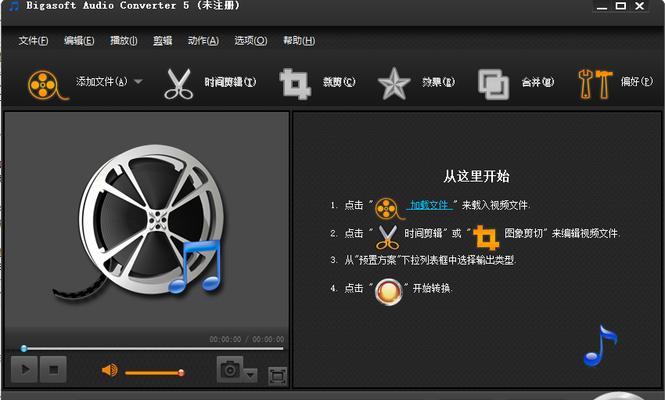Click the blue music note icon bottom right

(x=600, y=346)
